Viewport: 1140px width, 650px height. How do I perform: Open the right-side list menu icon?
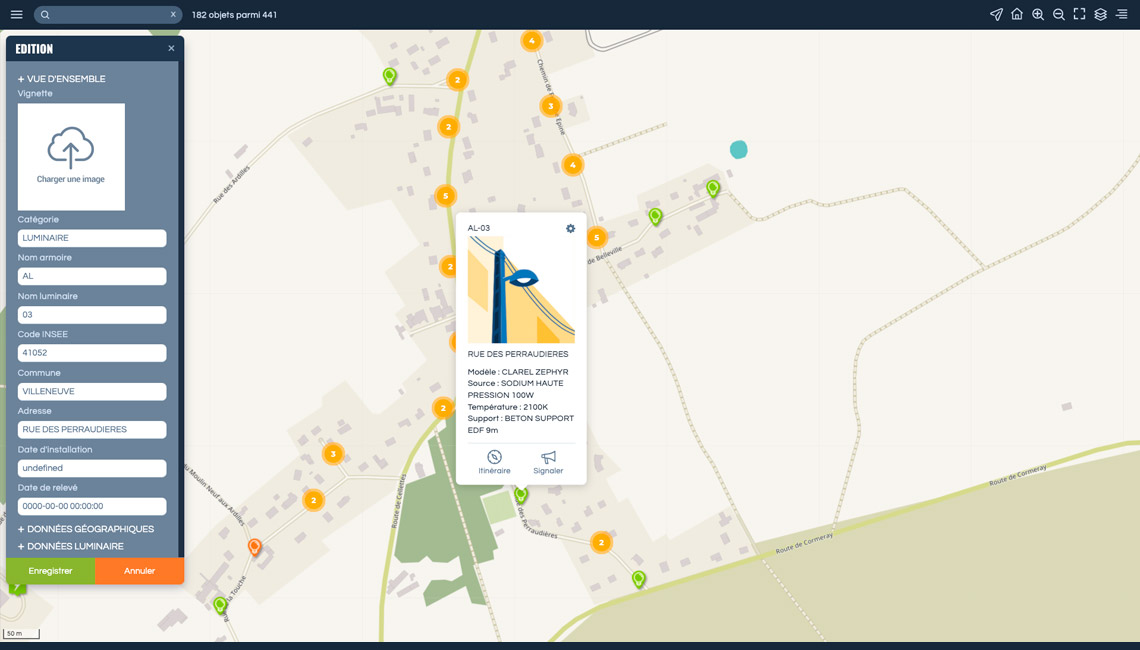tap(1121, 15)
